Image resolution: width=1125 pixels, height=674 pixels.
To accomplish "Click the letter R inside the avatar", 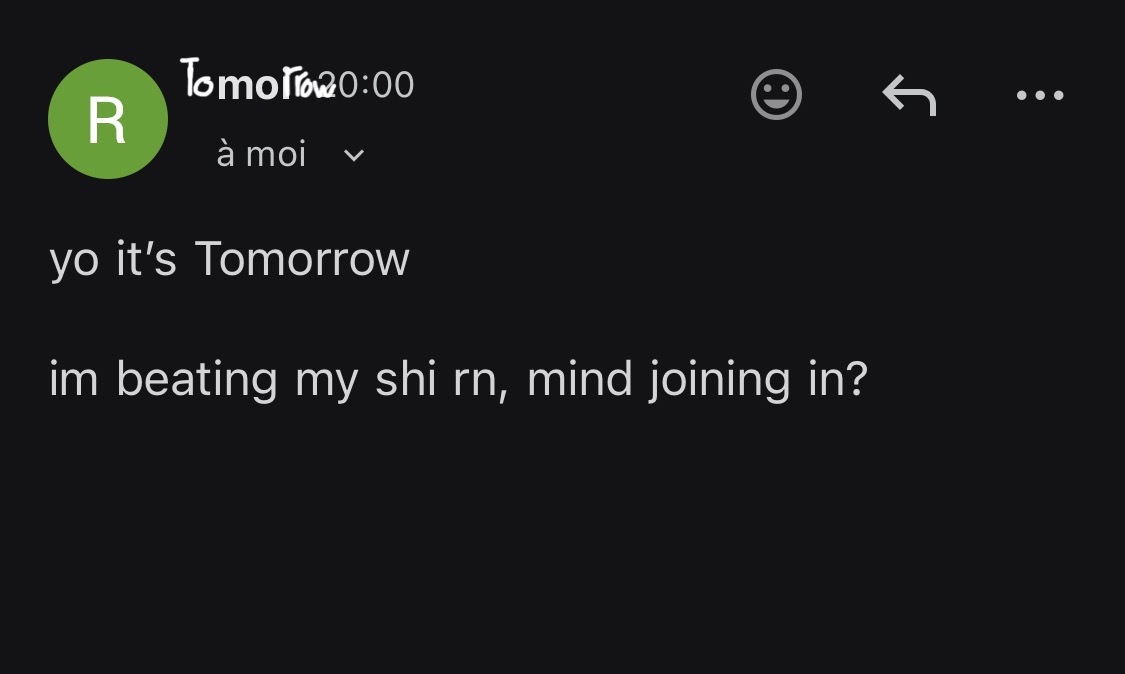I will point(107,120).
